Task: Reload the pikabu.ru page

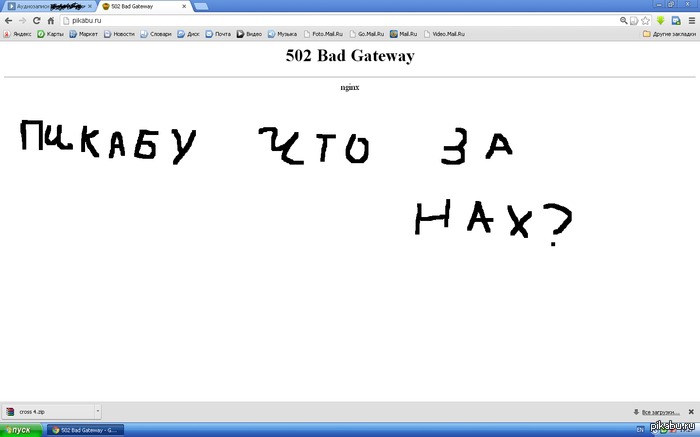Action: (36, 20)
